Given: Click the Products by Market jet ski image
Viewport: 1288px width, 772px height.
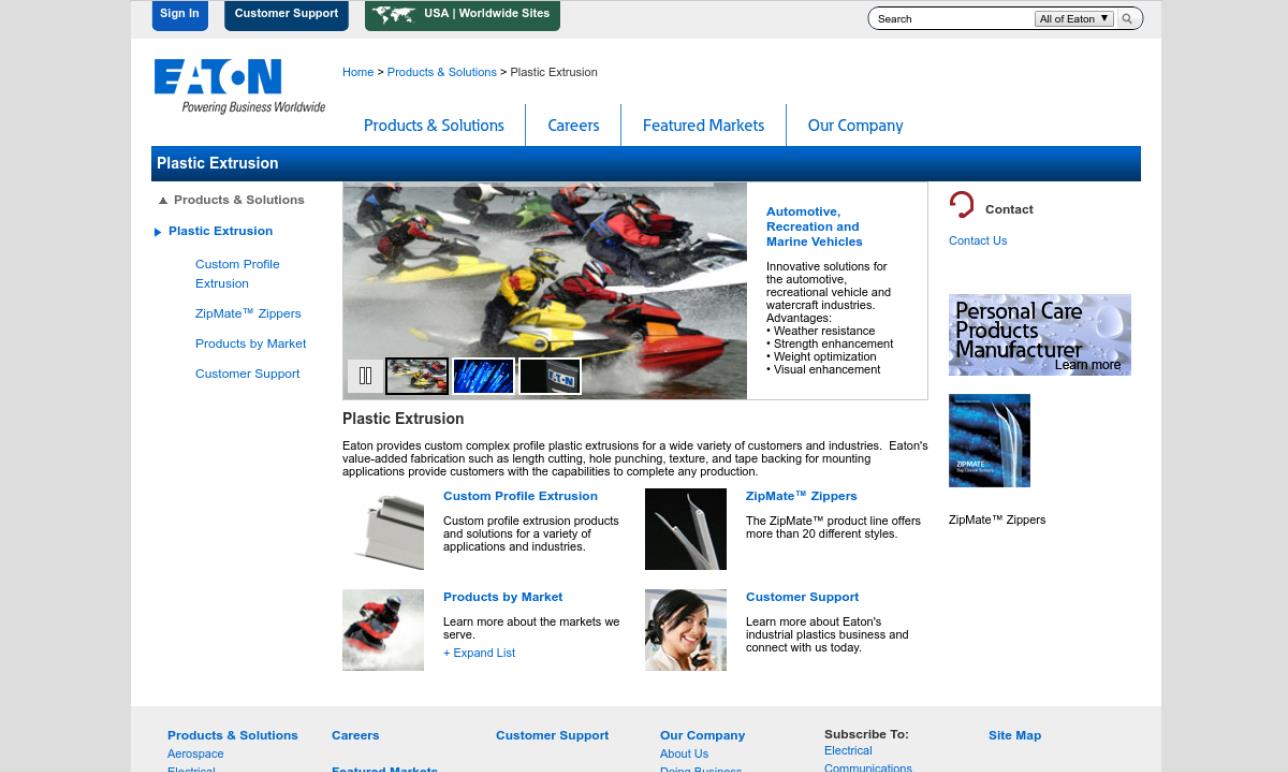Looking at the screenshot, I should tap(383, 629).
